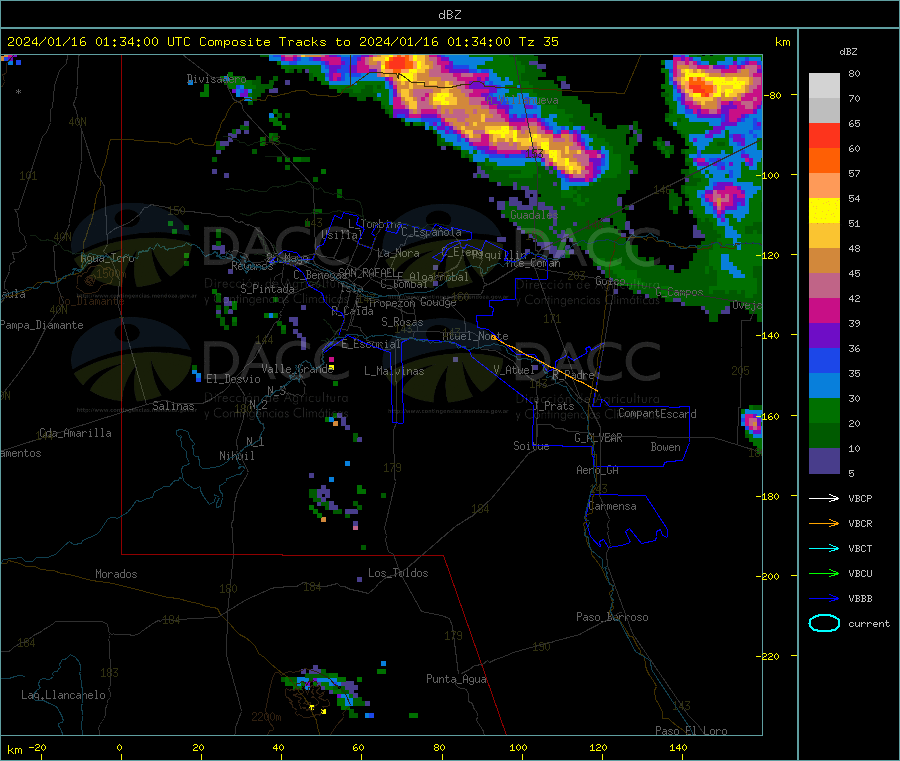Click the Punta_Agua location label
Image resolution: width=900 pixels, height=761 pixels.
click(456, 679)
